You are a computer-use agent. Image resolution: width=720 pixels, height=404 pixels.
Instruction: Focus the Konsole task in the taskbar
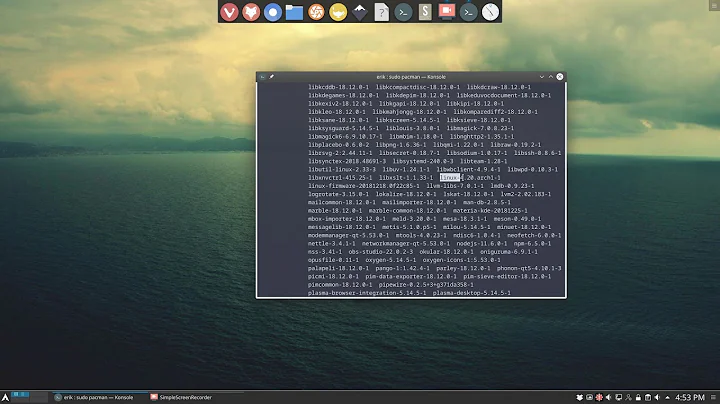(x=98, y=398)
